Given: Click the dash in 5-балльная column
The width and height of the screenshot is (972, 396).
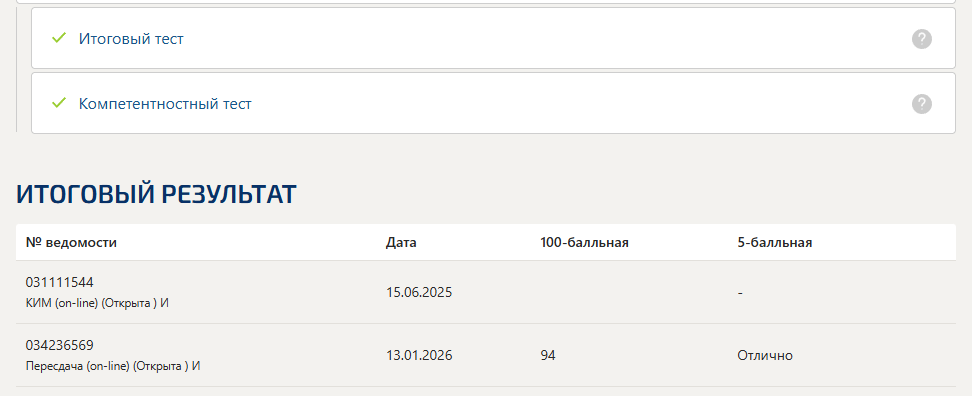Looking at the screenshot, I should [740, 293].
